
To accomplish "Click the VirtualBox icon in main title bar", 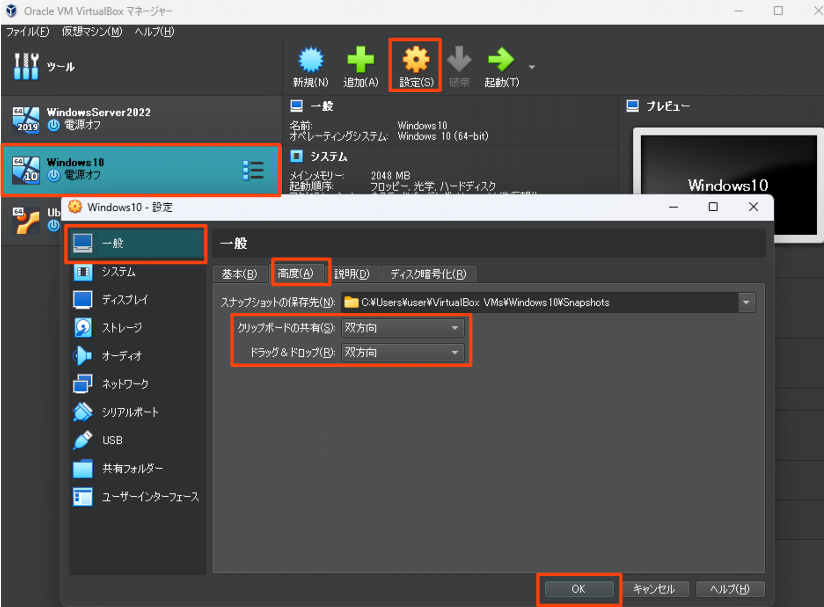I will click(x=11, y=11).
